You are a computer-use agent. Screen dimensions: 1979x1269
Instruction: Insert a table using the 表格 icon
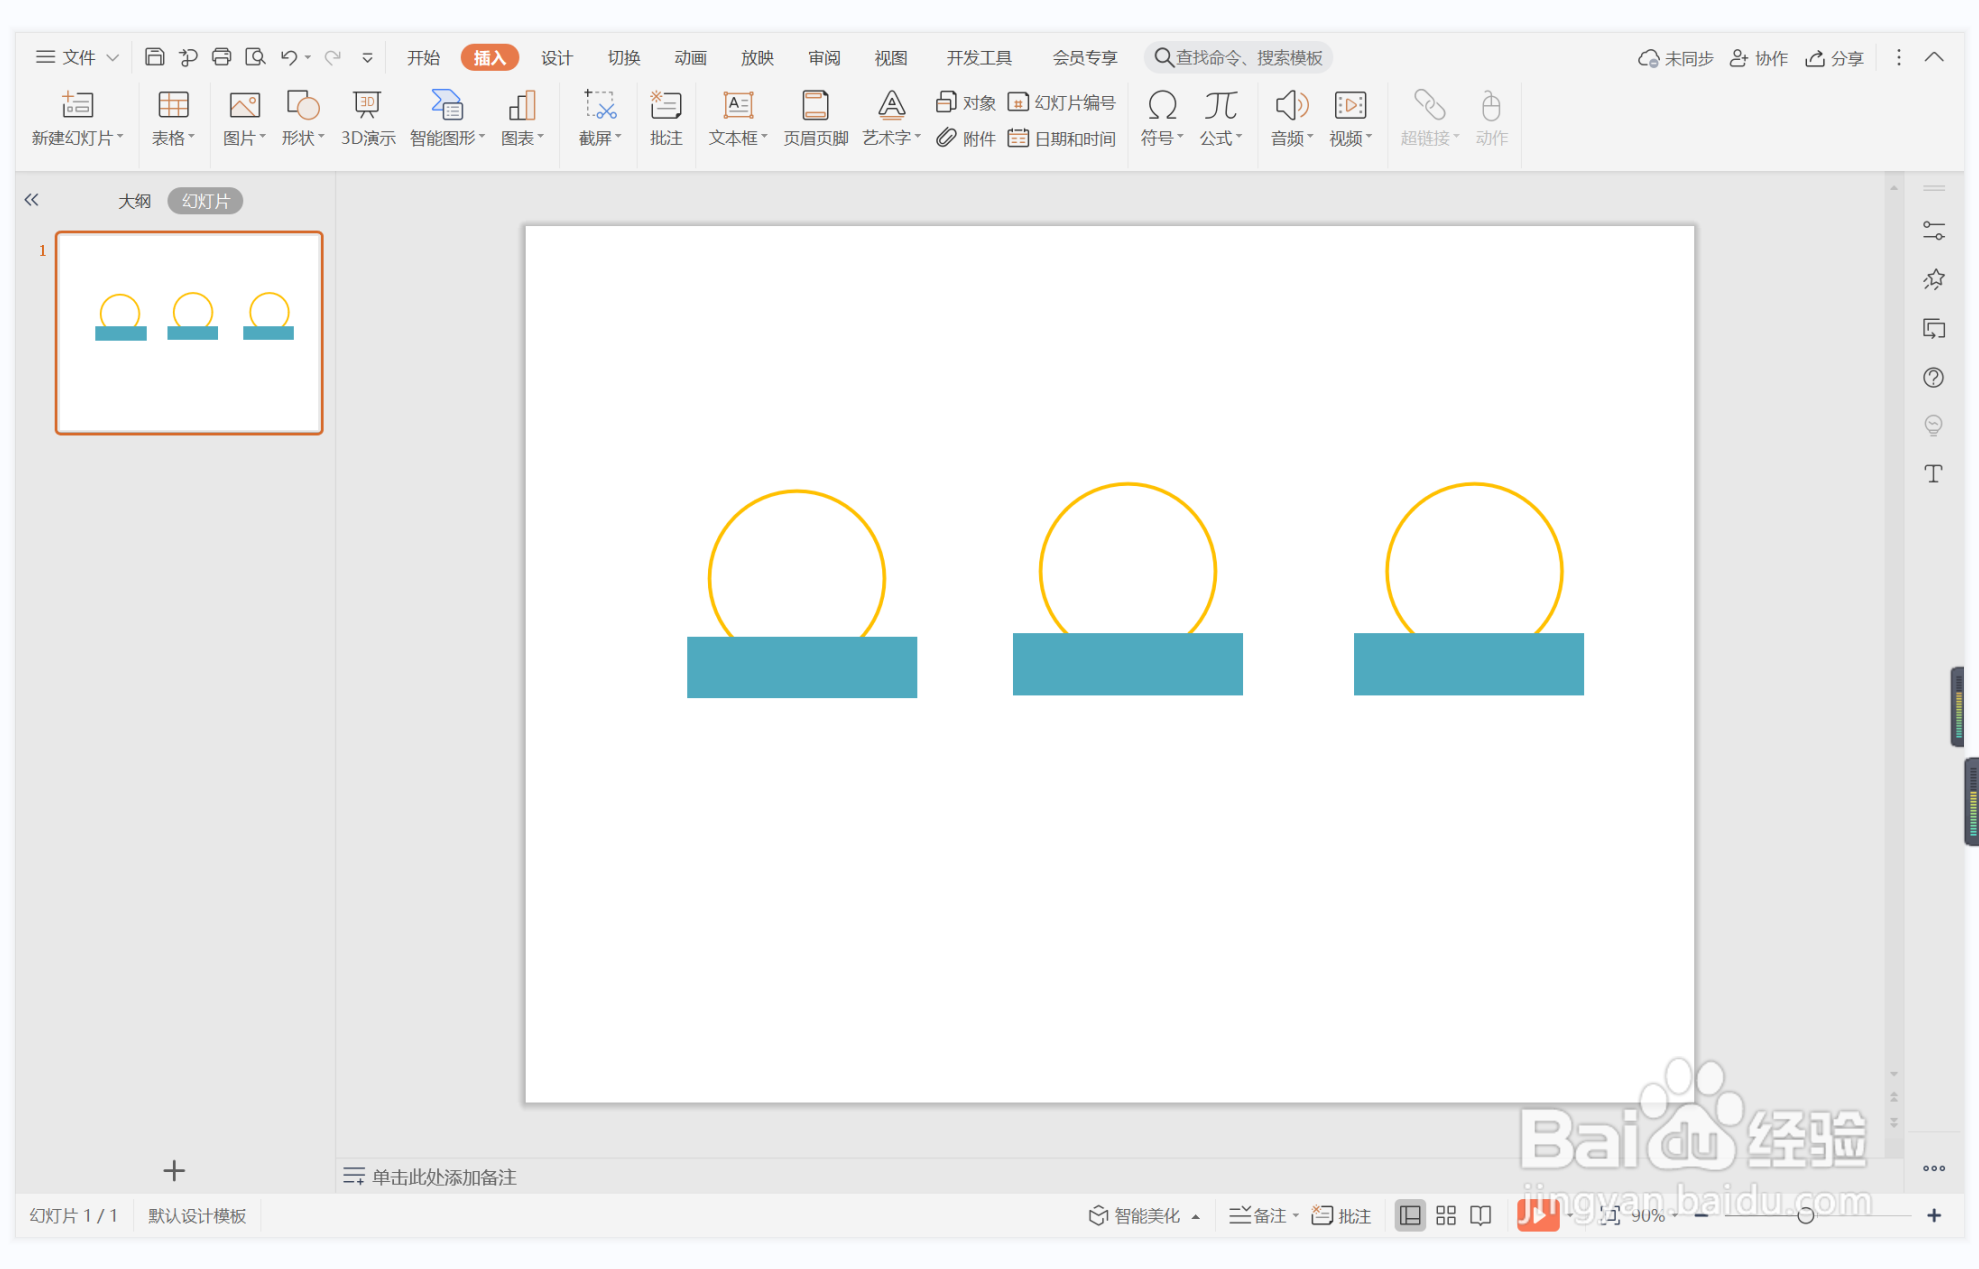[x=173, y=106]
